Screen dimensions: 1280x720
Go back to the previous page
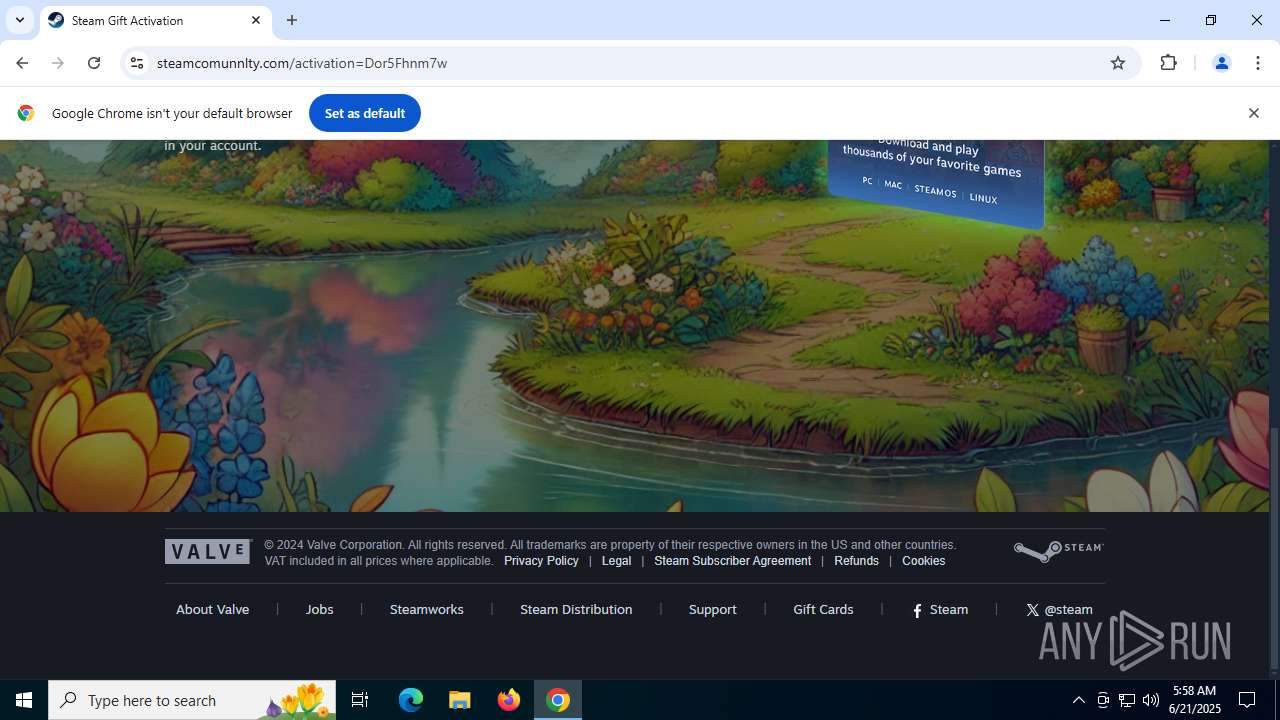pos(22,63)
